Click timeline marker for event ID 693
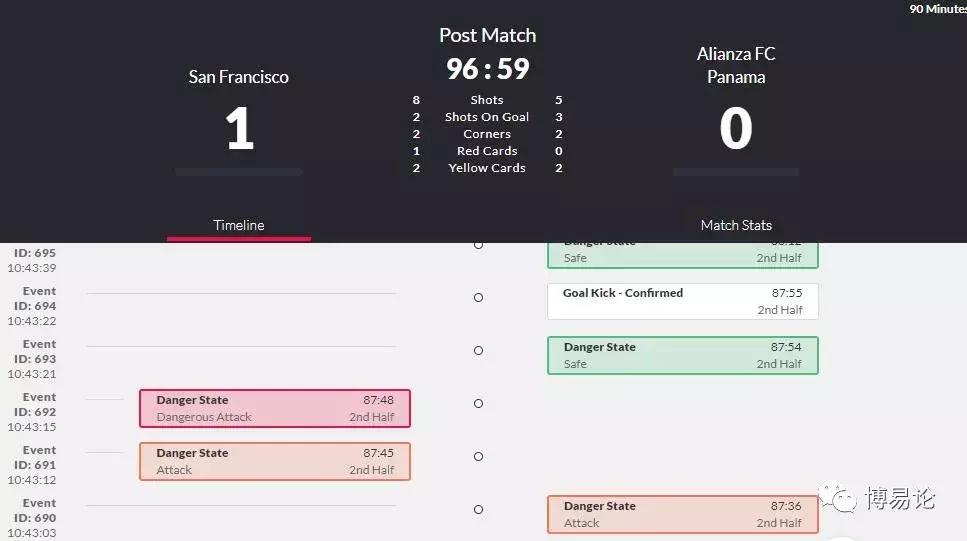 tap(478, 350)
